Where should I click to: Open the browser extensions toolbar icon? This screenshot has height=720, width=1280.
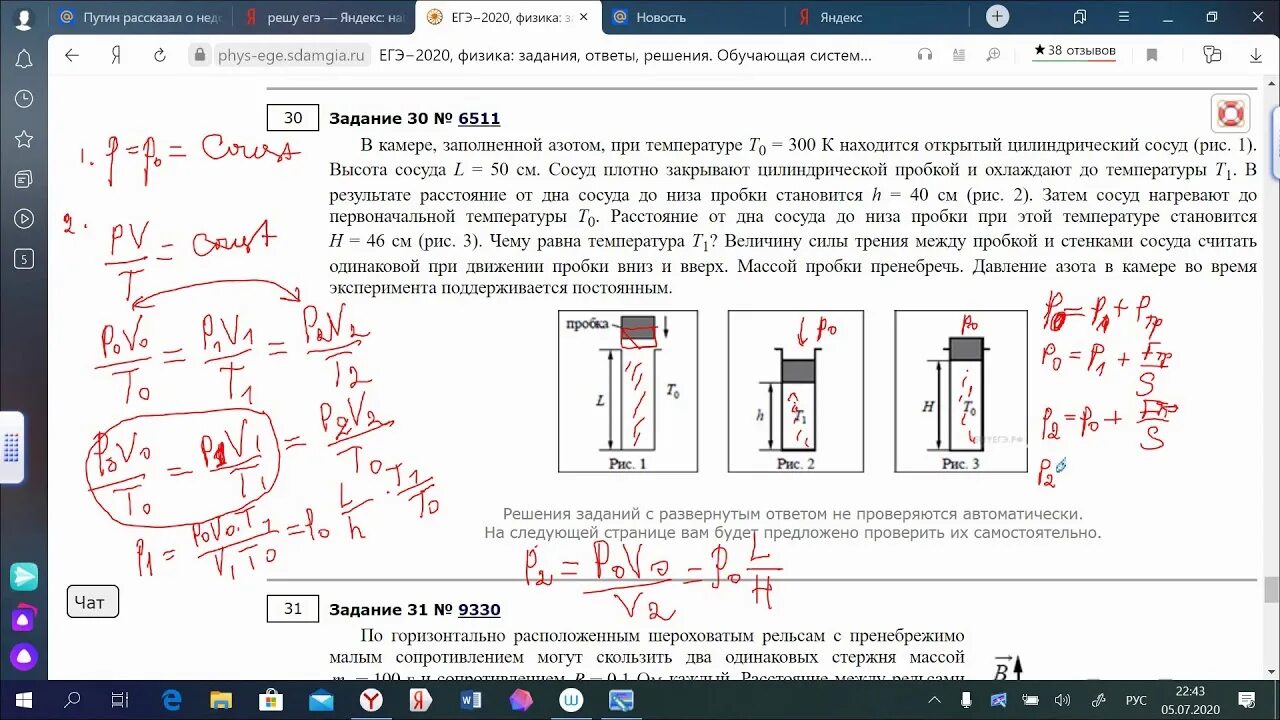click(1213, 55)
